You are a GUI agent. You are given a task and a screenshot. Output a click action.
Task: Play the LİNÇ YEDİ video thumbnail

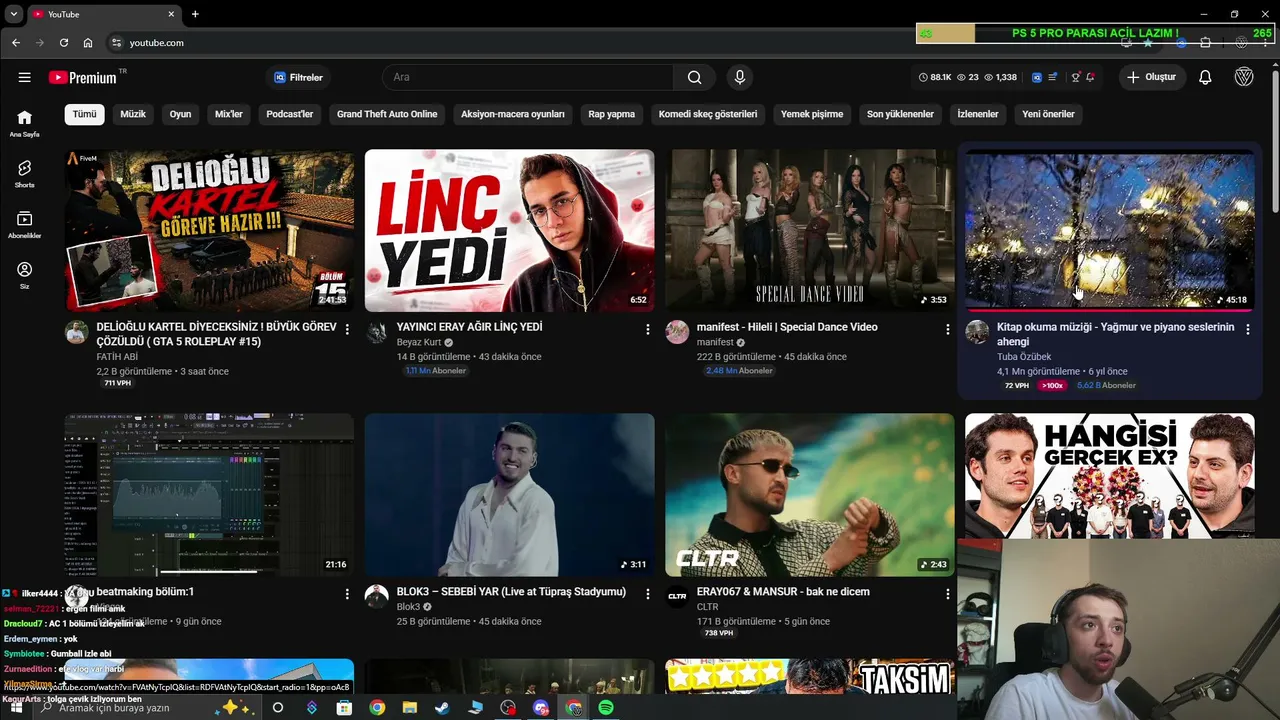(510, 231)
